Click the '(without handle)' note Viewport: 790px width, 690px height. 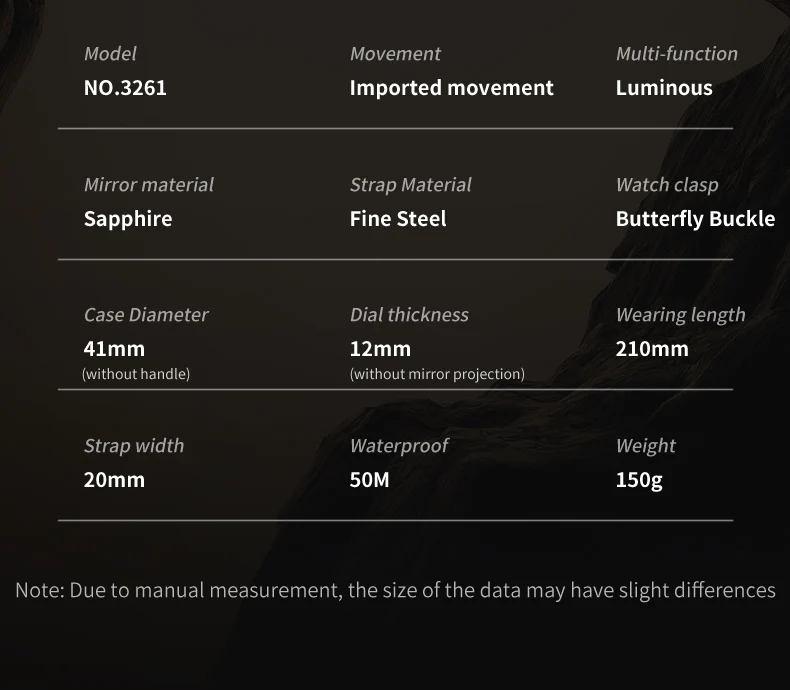(136, 374)
